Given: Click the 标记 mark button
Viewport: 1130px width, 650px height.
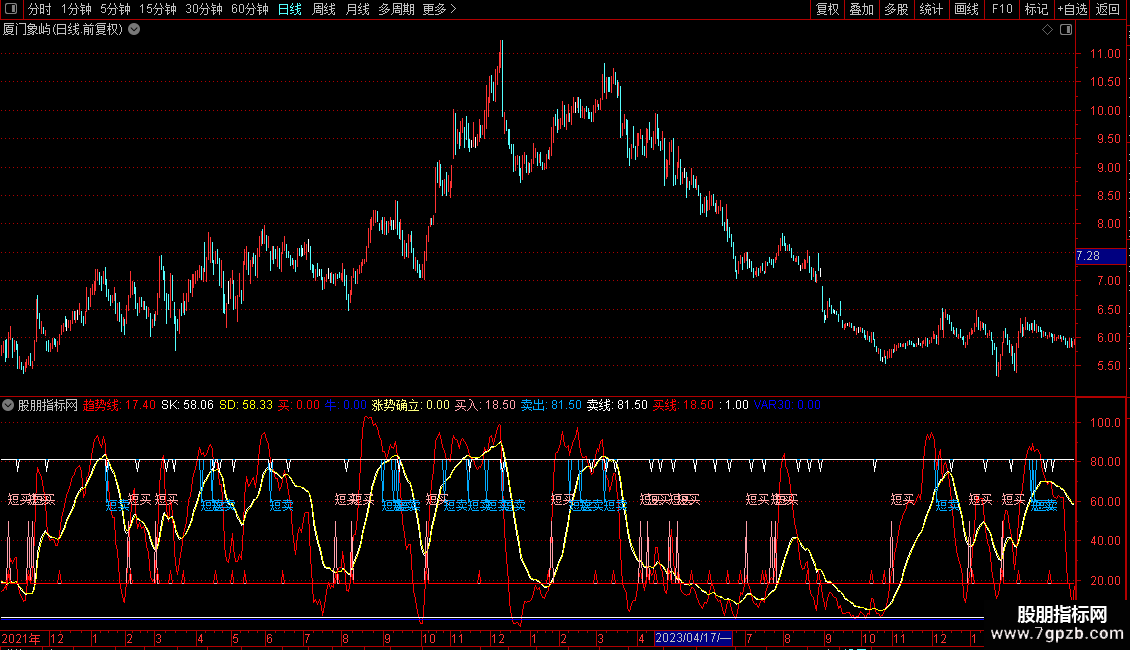Looking at the screenshot, I should click(x=1036, y=10).
